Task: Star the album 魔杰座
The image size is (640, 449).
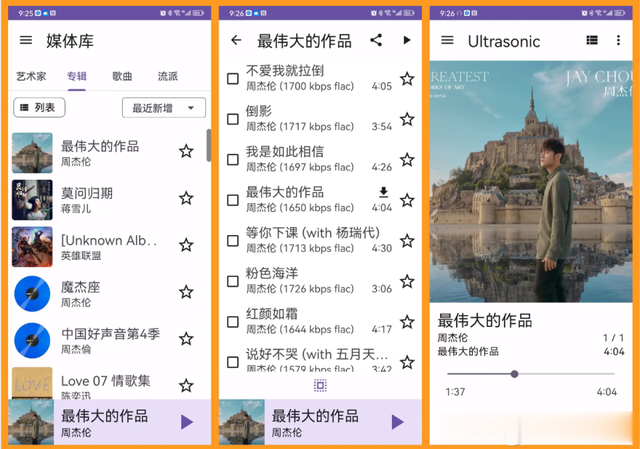Action: (186, 292)
